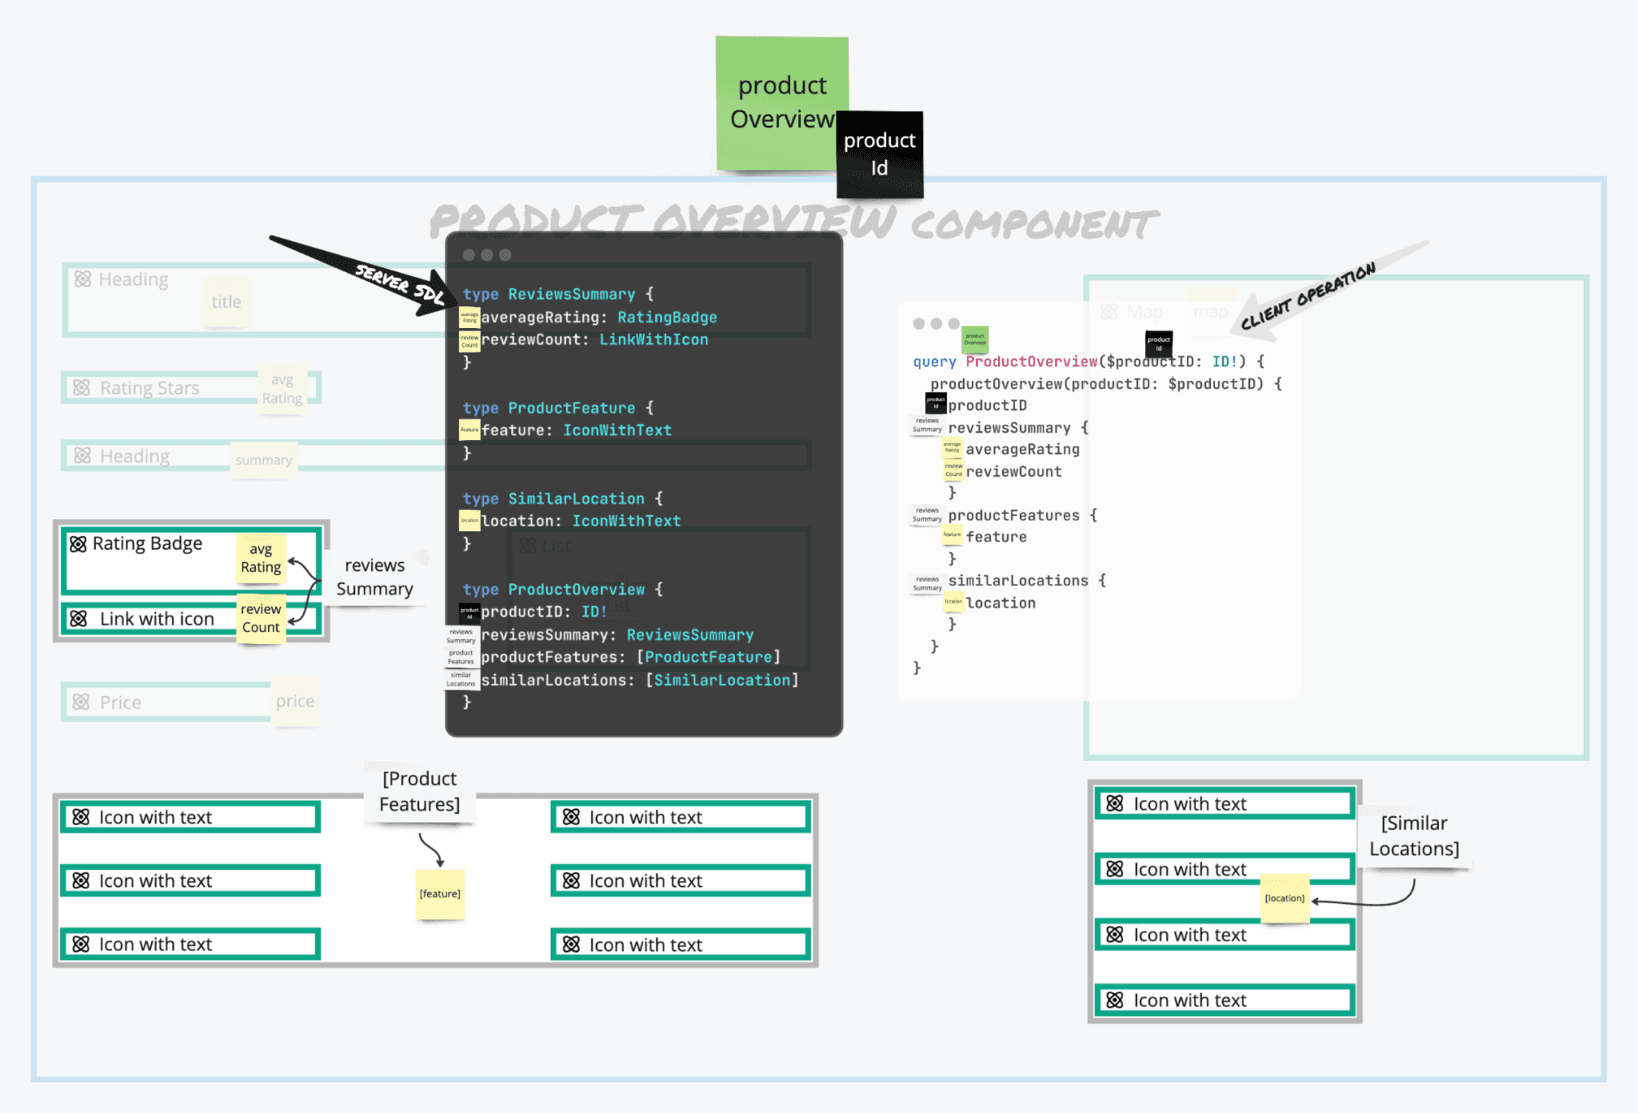Click the faded Rating Stars component box
1638x1113 pixels.
click(x=191, y=387)
